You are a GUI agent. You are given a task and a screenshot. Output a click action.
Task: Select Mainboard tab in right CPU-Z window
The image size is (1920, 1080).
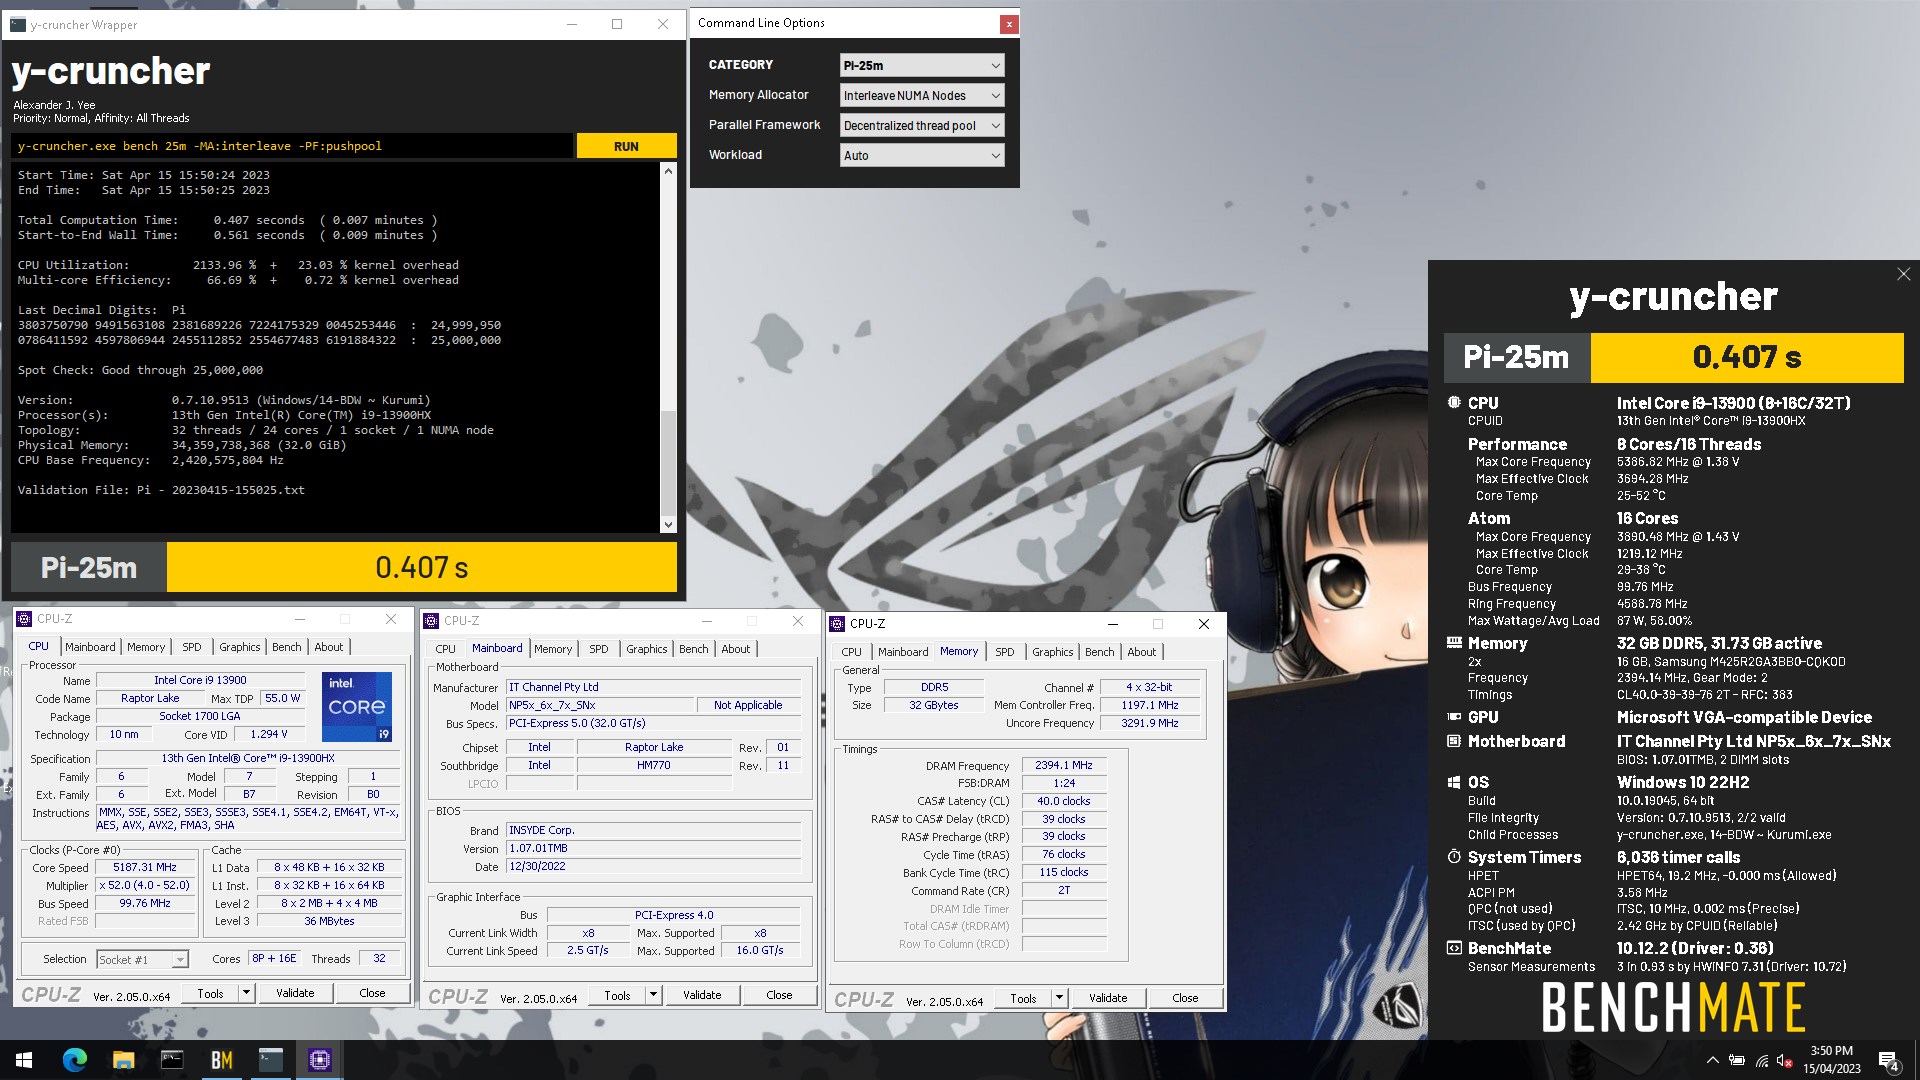pyautogui.click(x=903, y=652)
